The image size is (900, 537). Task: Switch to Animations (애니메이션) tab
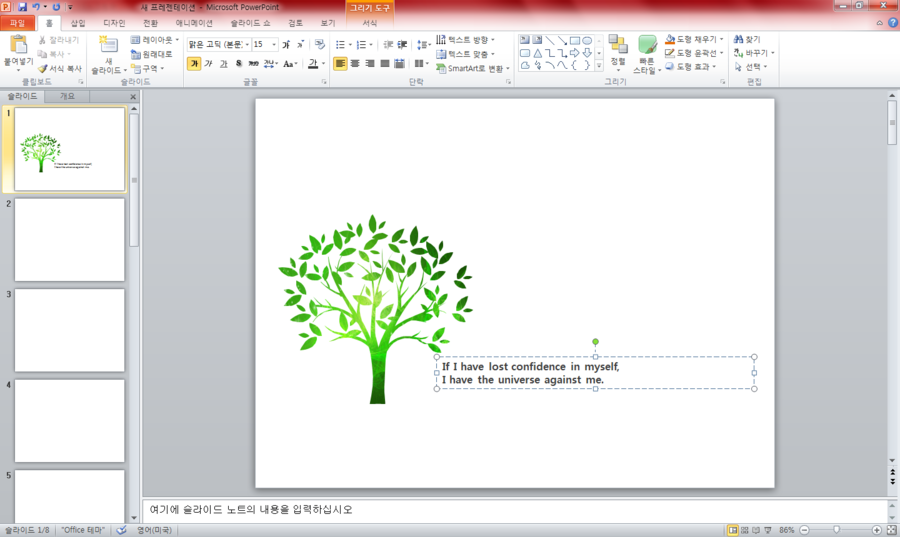click(194, 24)
